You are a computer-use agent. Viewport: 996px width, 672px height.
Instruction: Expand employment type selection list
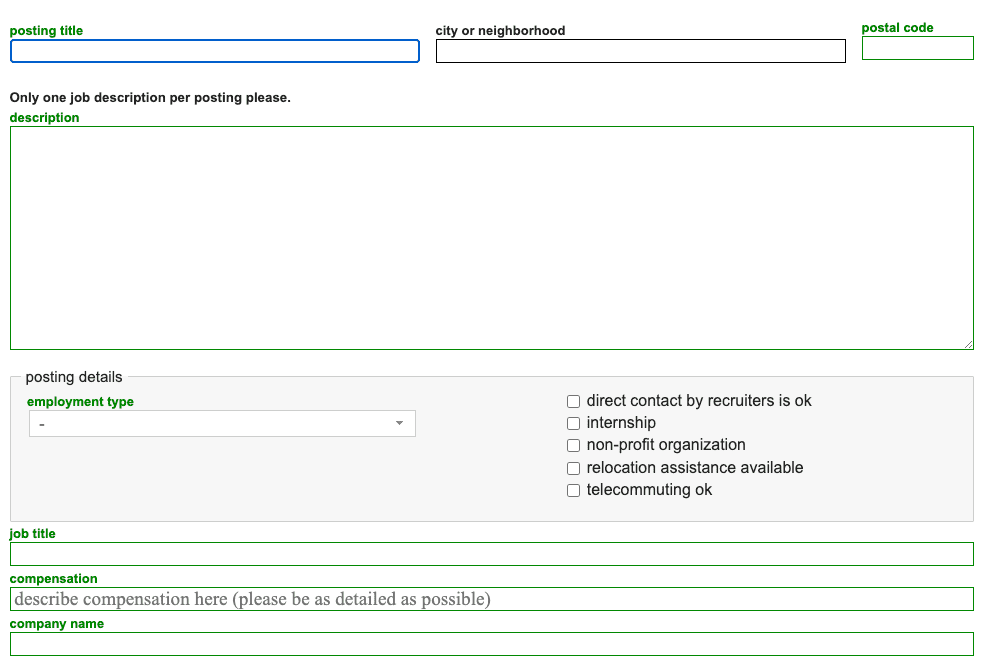point(222,423)
